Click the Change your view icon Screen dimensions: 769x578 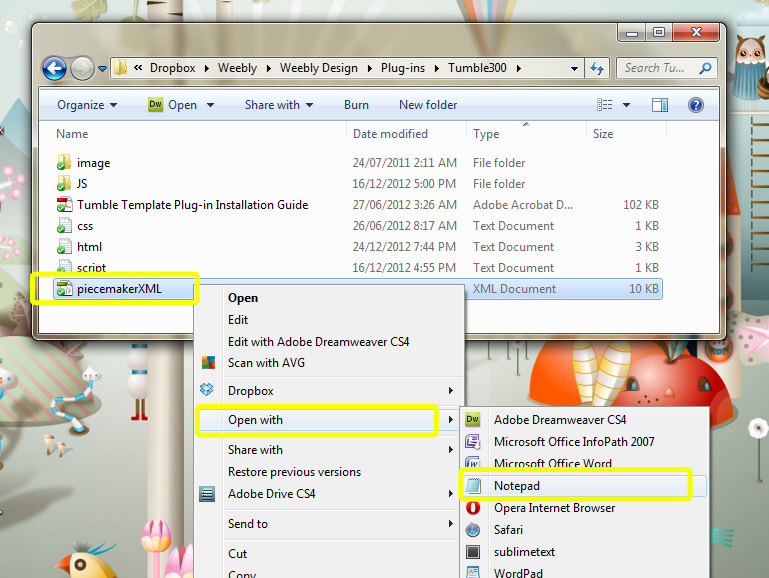[604, 104]
